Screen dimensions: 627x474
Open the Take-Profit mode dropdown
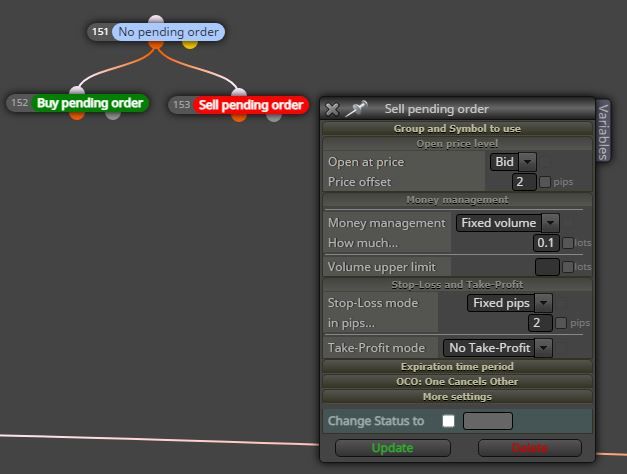pos(498,348)
